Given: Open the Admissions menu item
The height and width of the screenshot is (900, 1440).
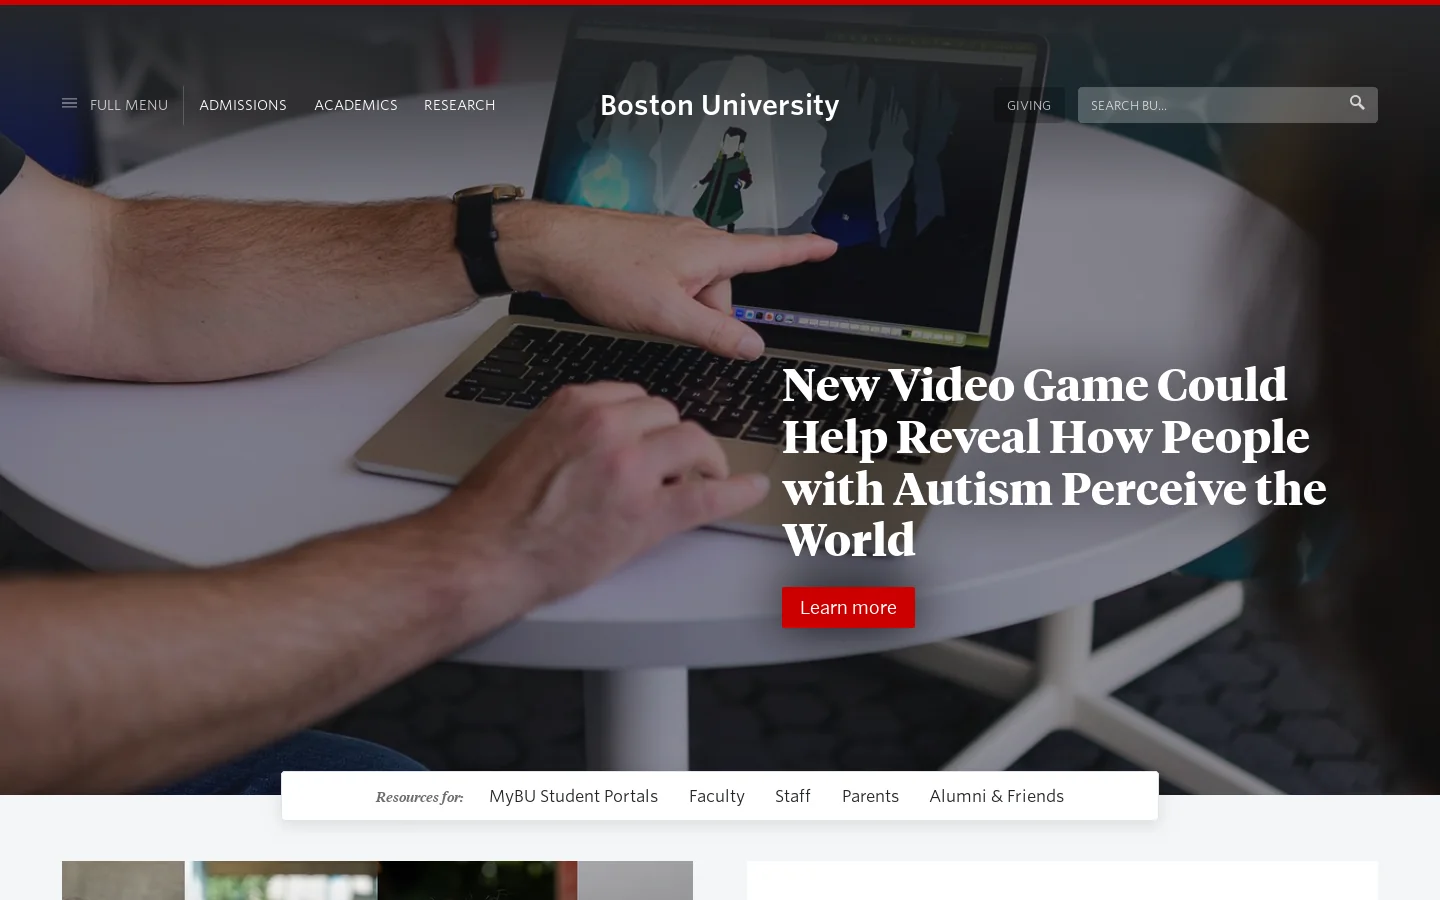Looking at the screenshot, I should pos(243,105).
